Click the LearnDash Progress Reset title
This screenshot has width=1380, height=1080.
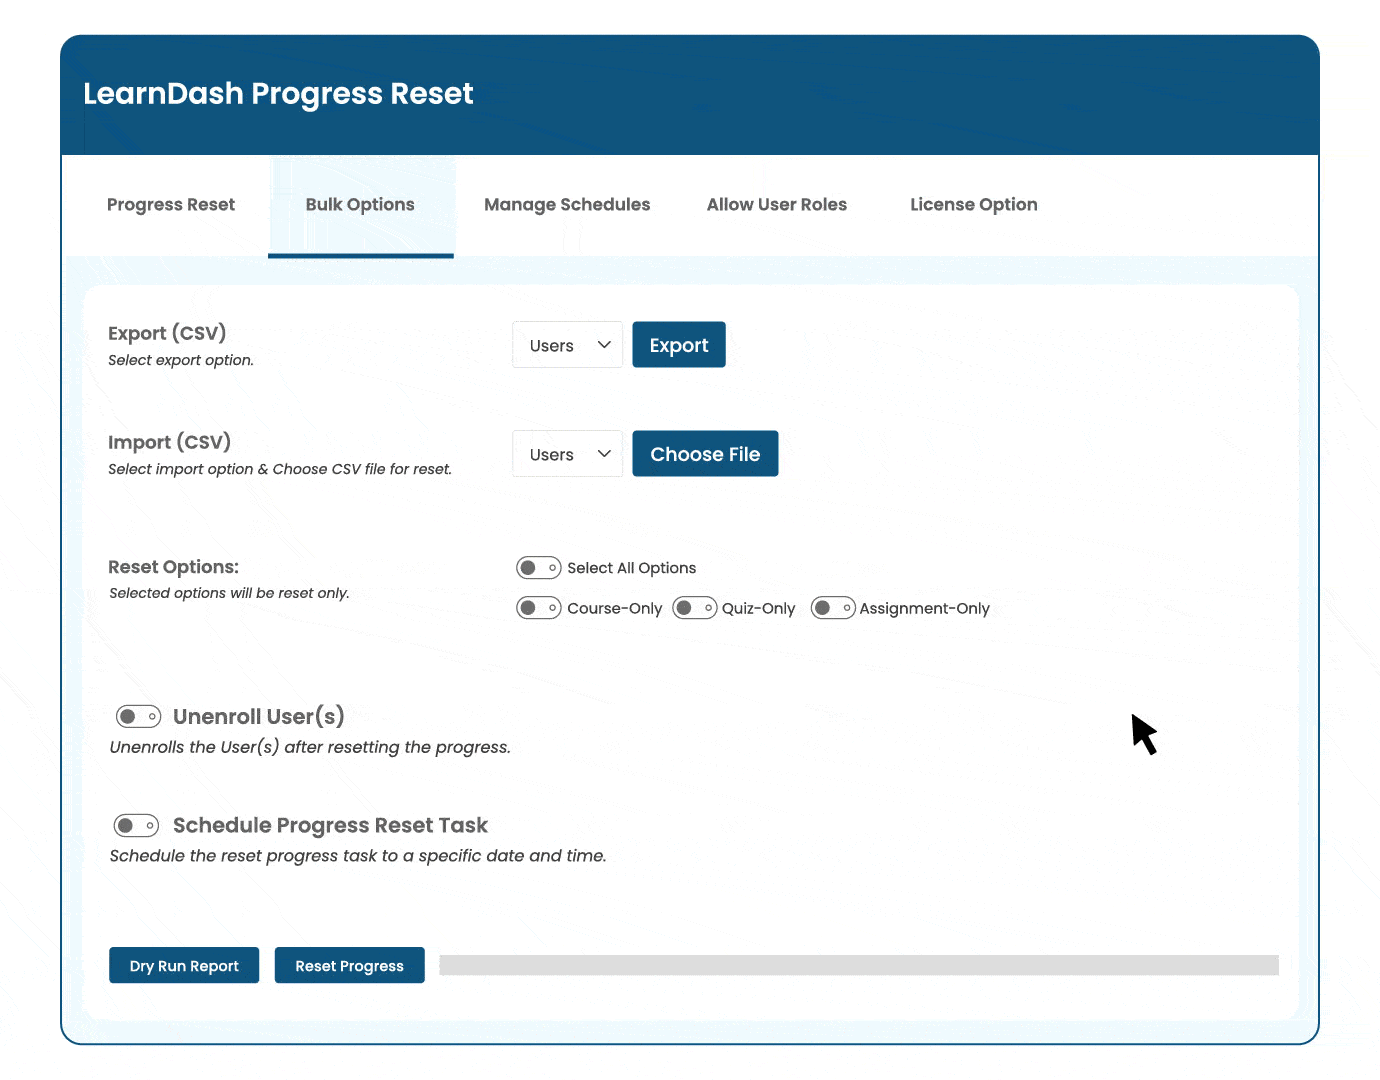coord(278,94)
